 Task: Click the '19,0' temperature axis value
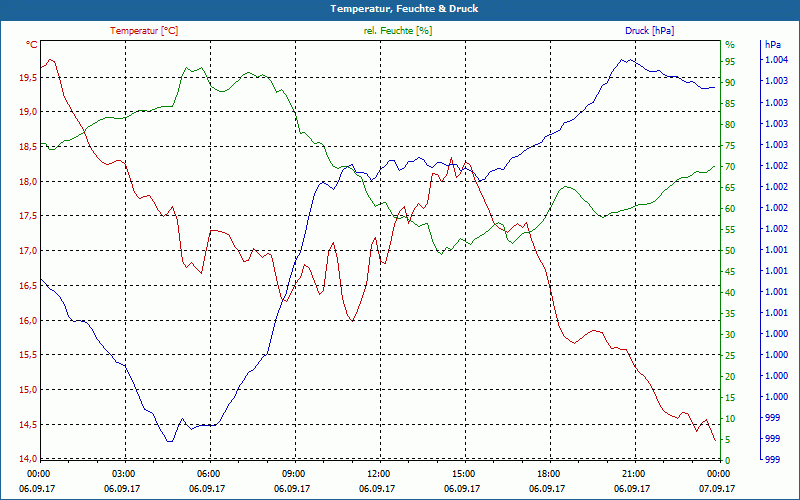[x=28, y=112]
